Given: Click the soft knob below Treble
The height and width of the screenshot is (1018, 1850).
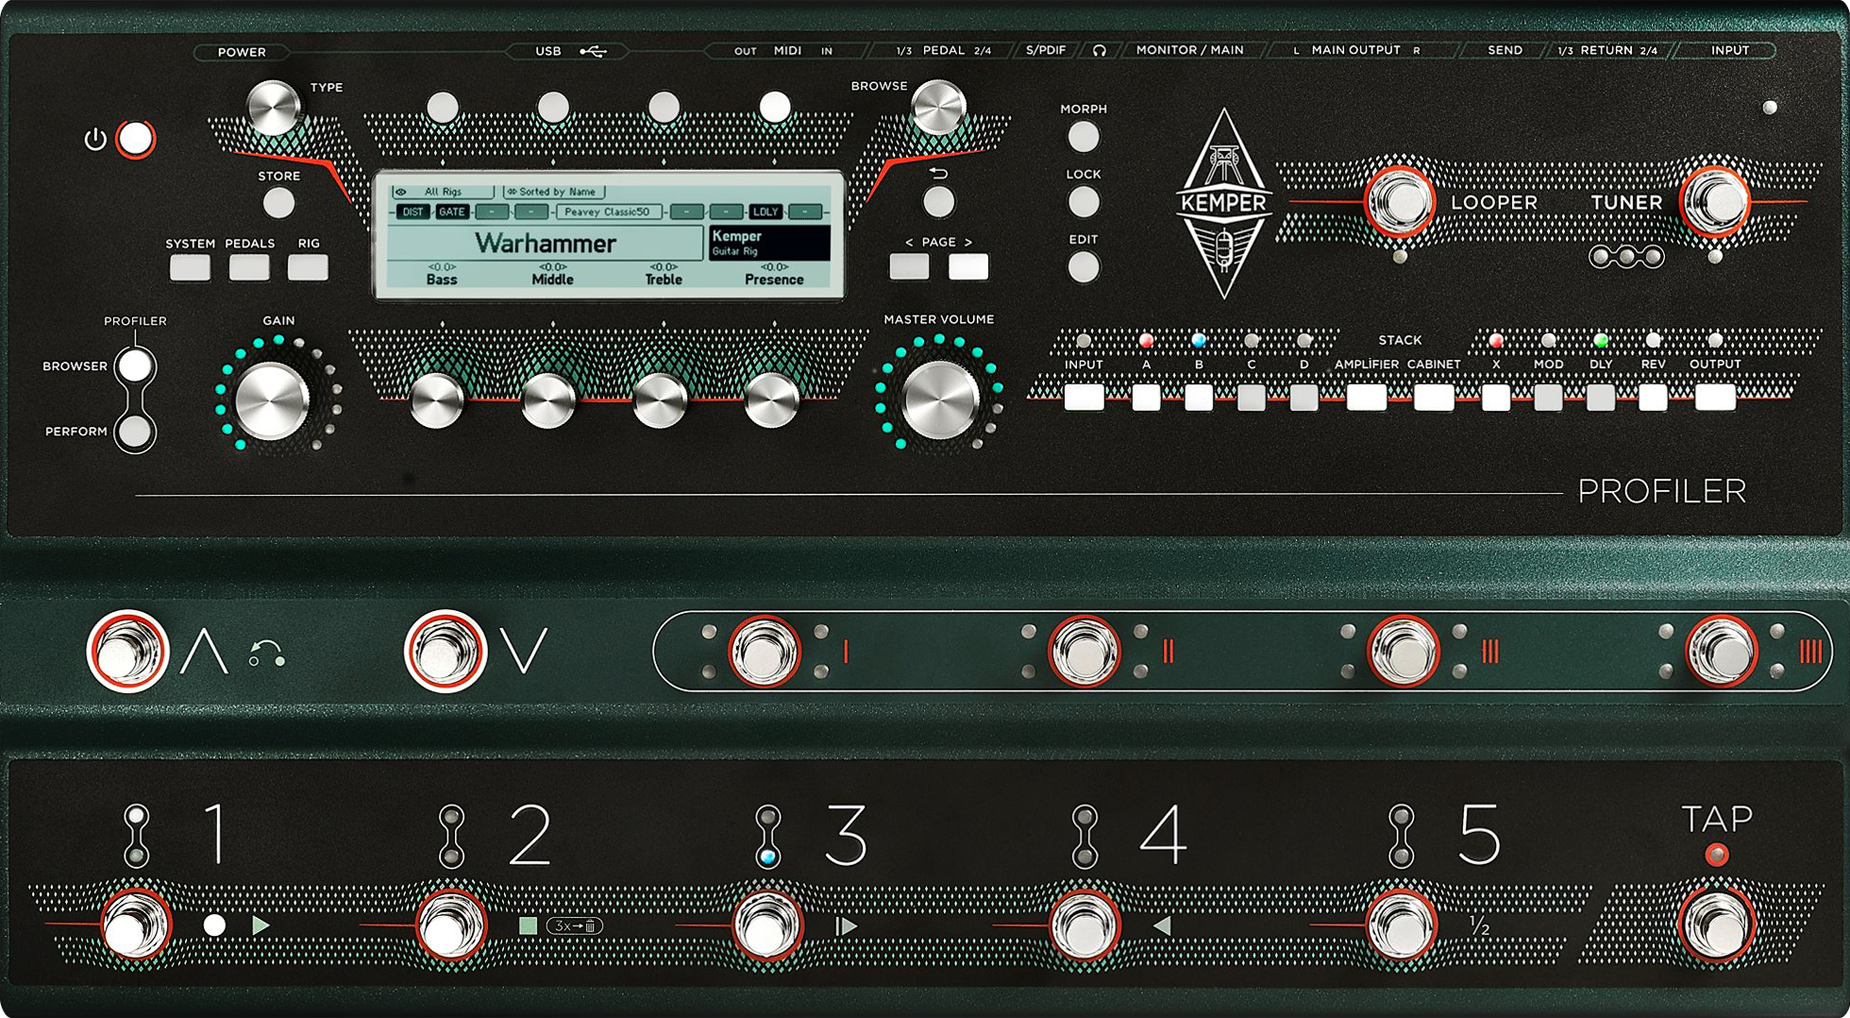Looking at the screenshot, I should pos(659,401).
